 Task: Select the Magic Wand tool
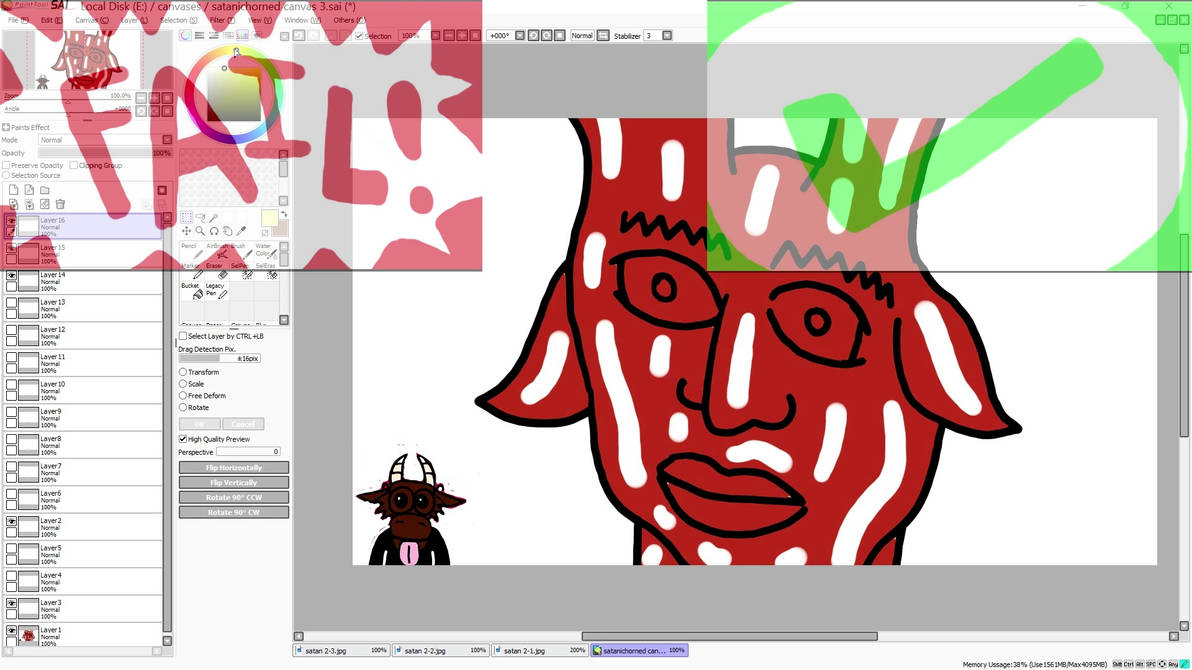[214, 218]
